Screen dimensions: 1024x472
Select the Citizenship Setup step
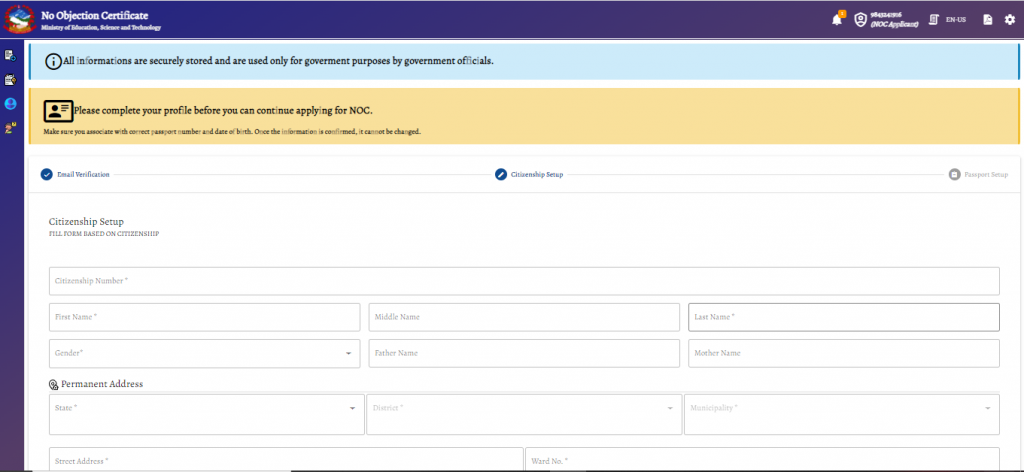pyautogui.click(x=529, y=175)
